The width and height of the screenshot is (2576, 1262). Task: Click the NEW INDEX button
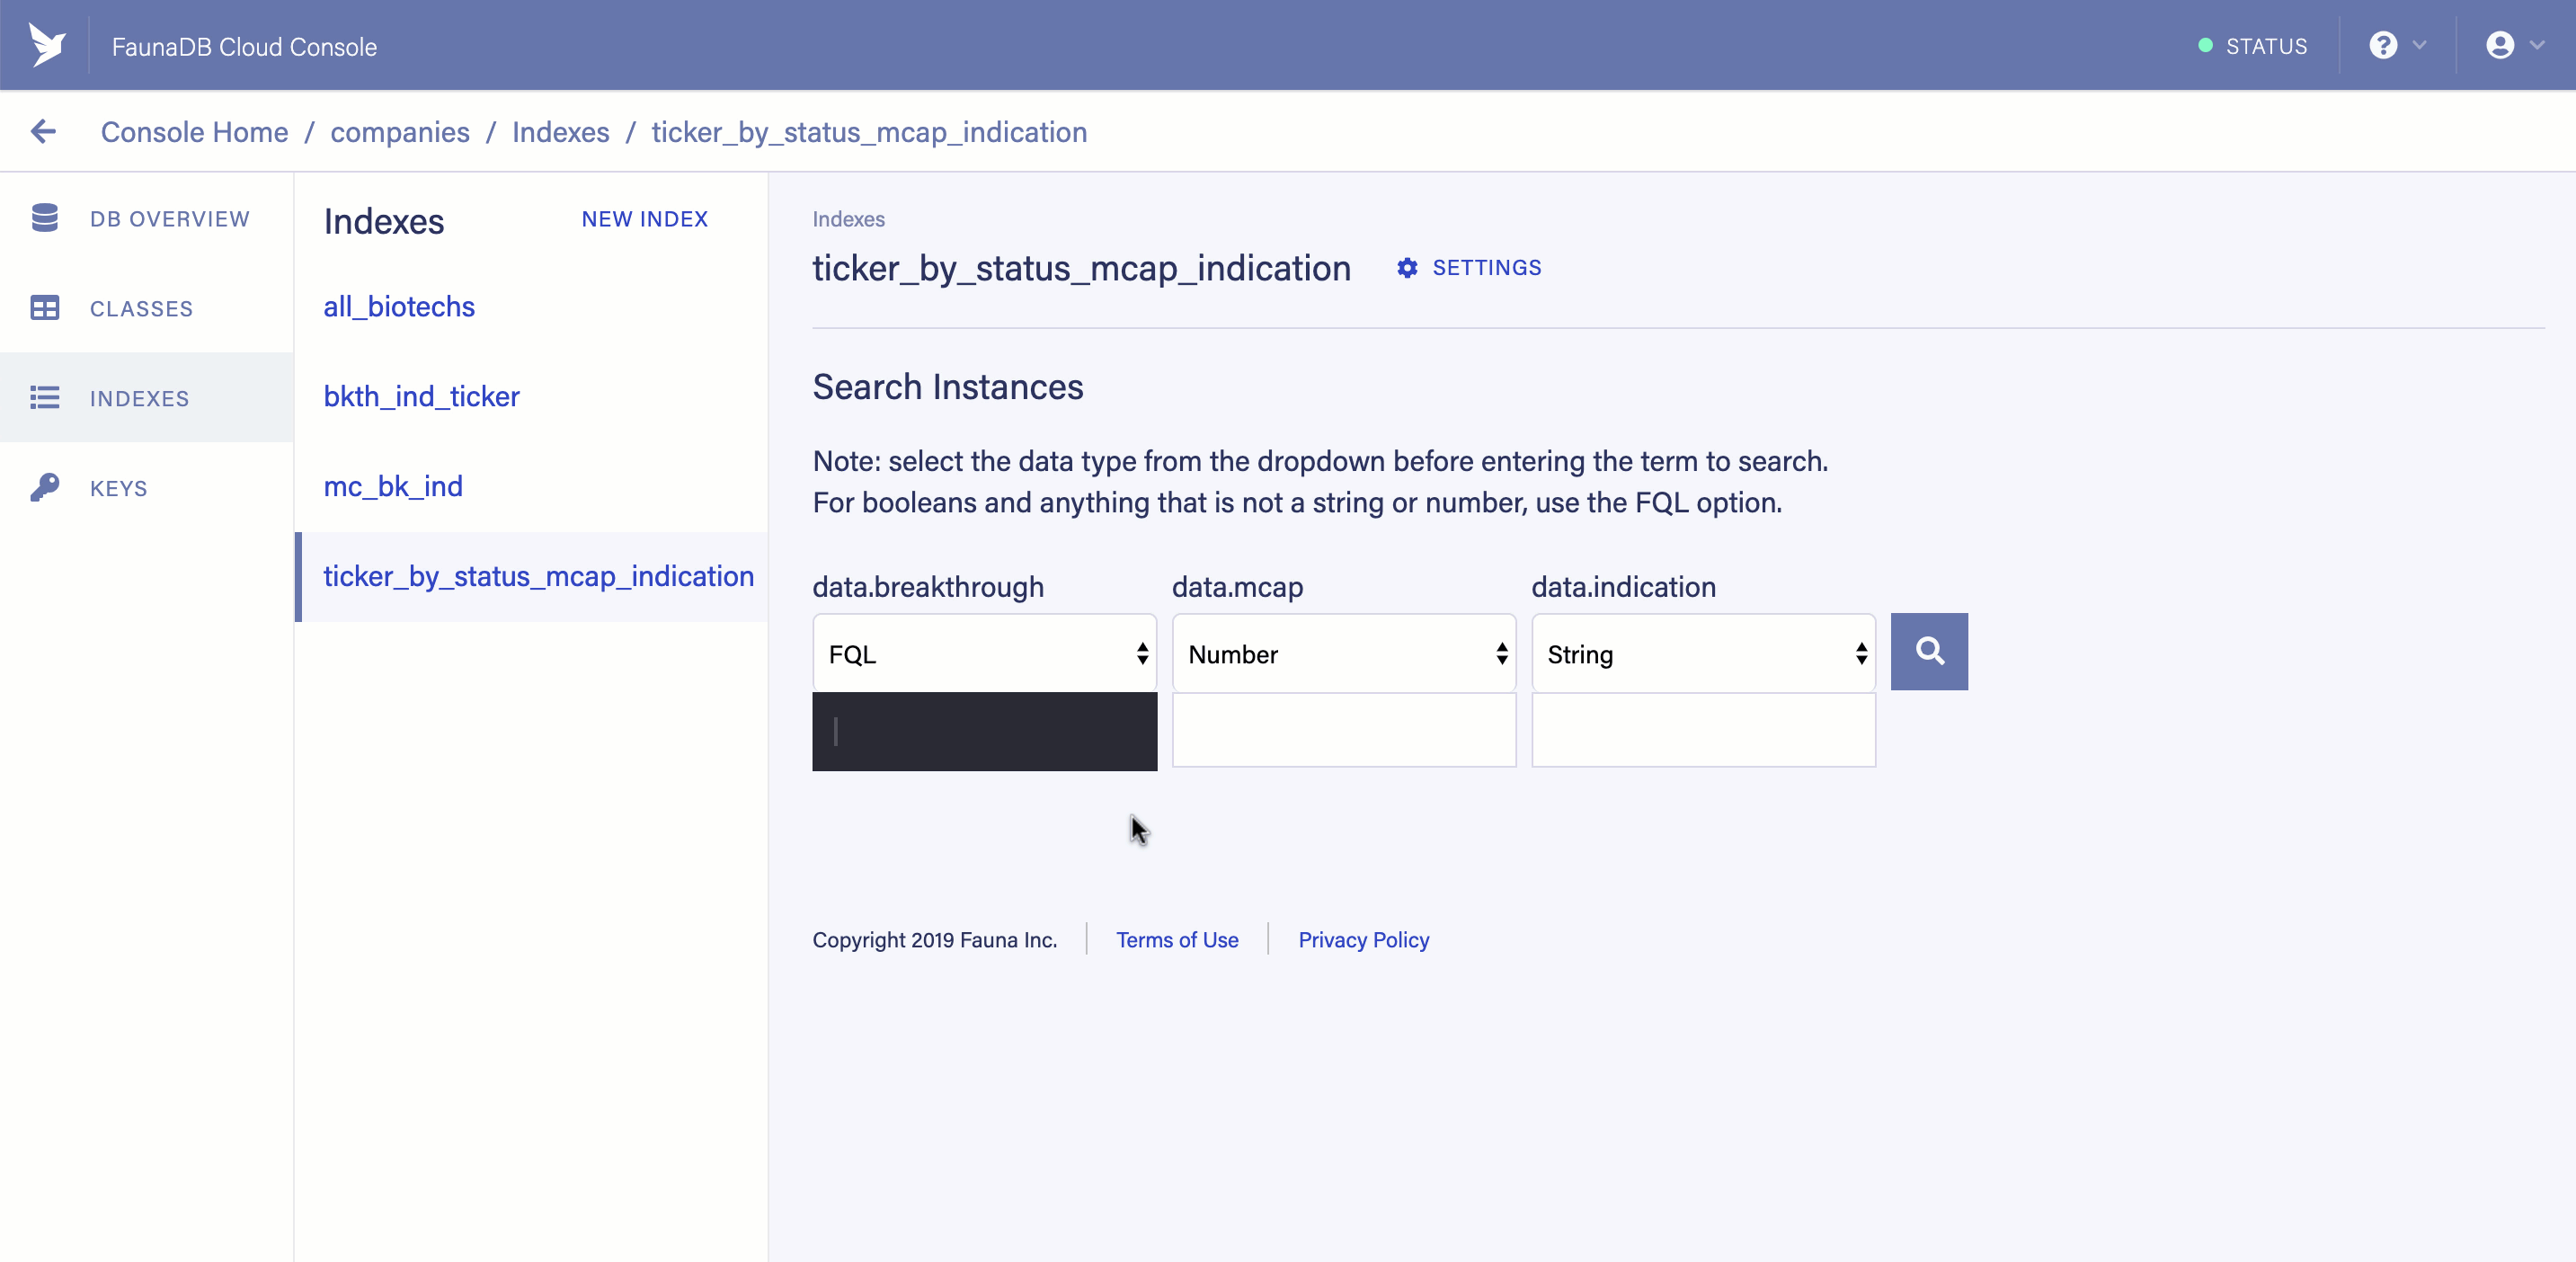click(x=645, y=219)
